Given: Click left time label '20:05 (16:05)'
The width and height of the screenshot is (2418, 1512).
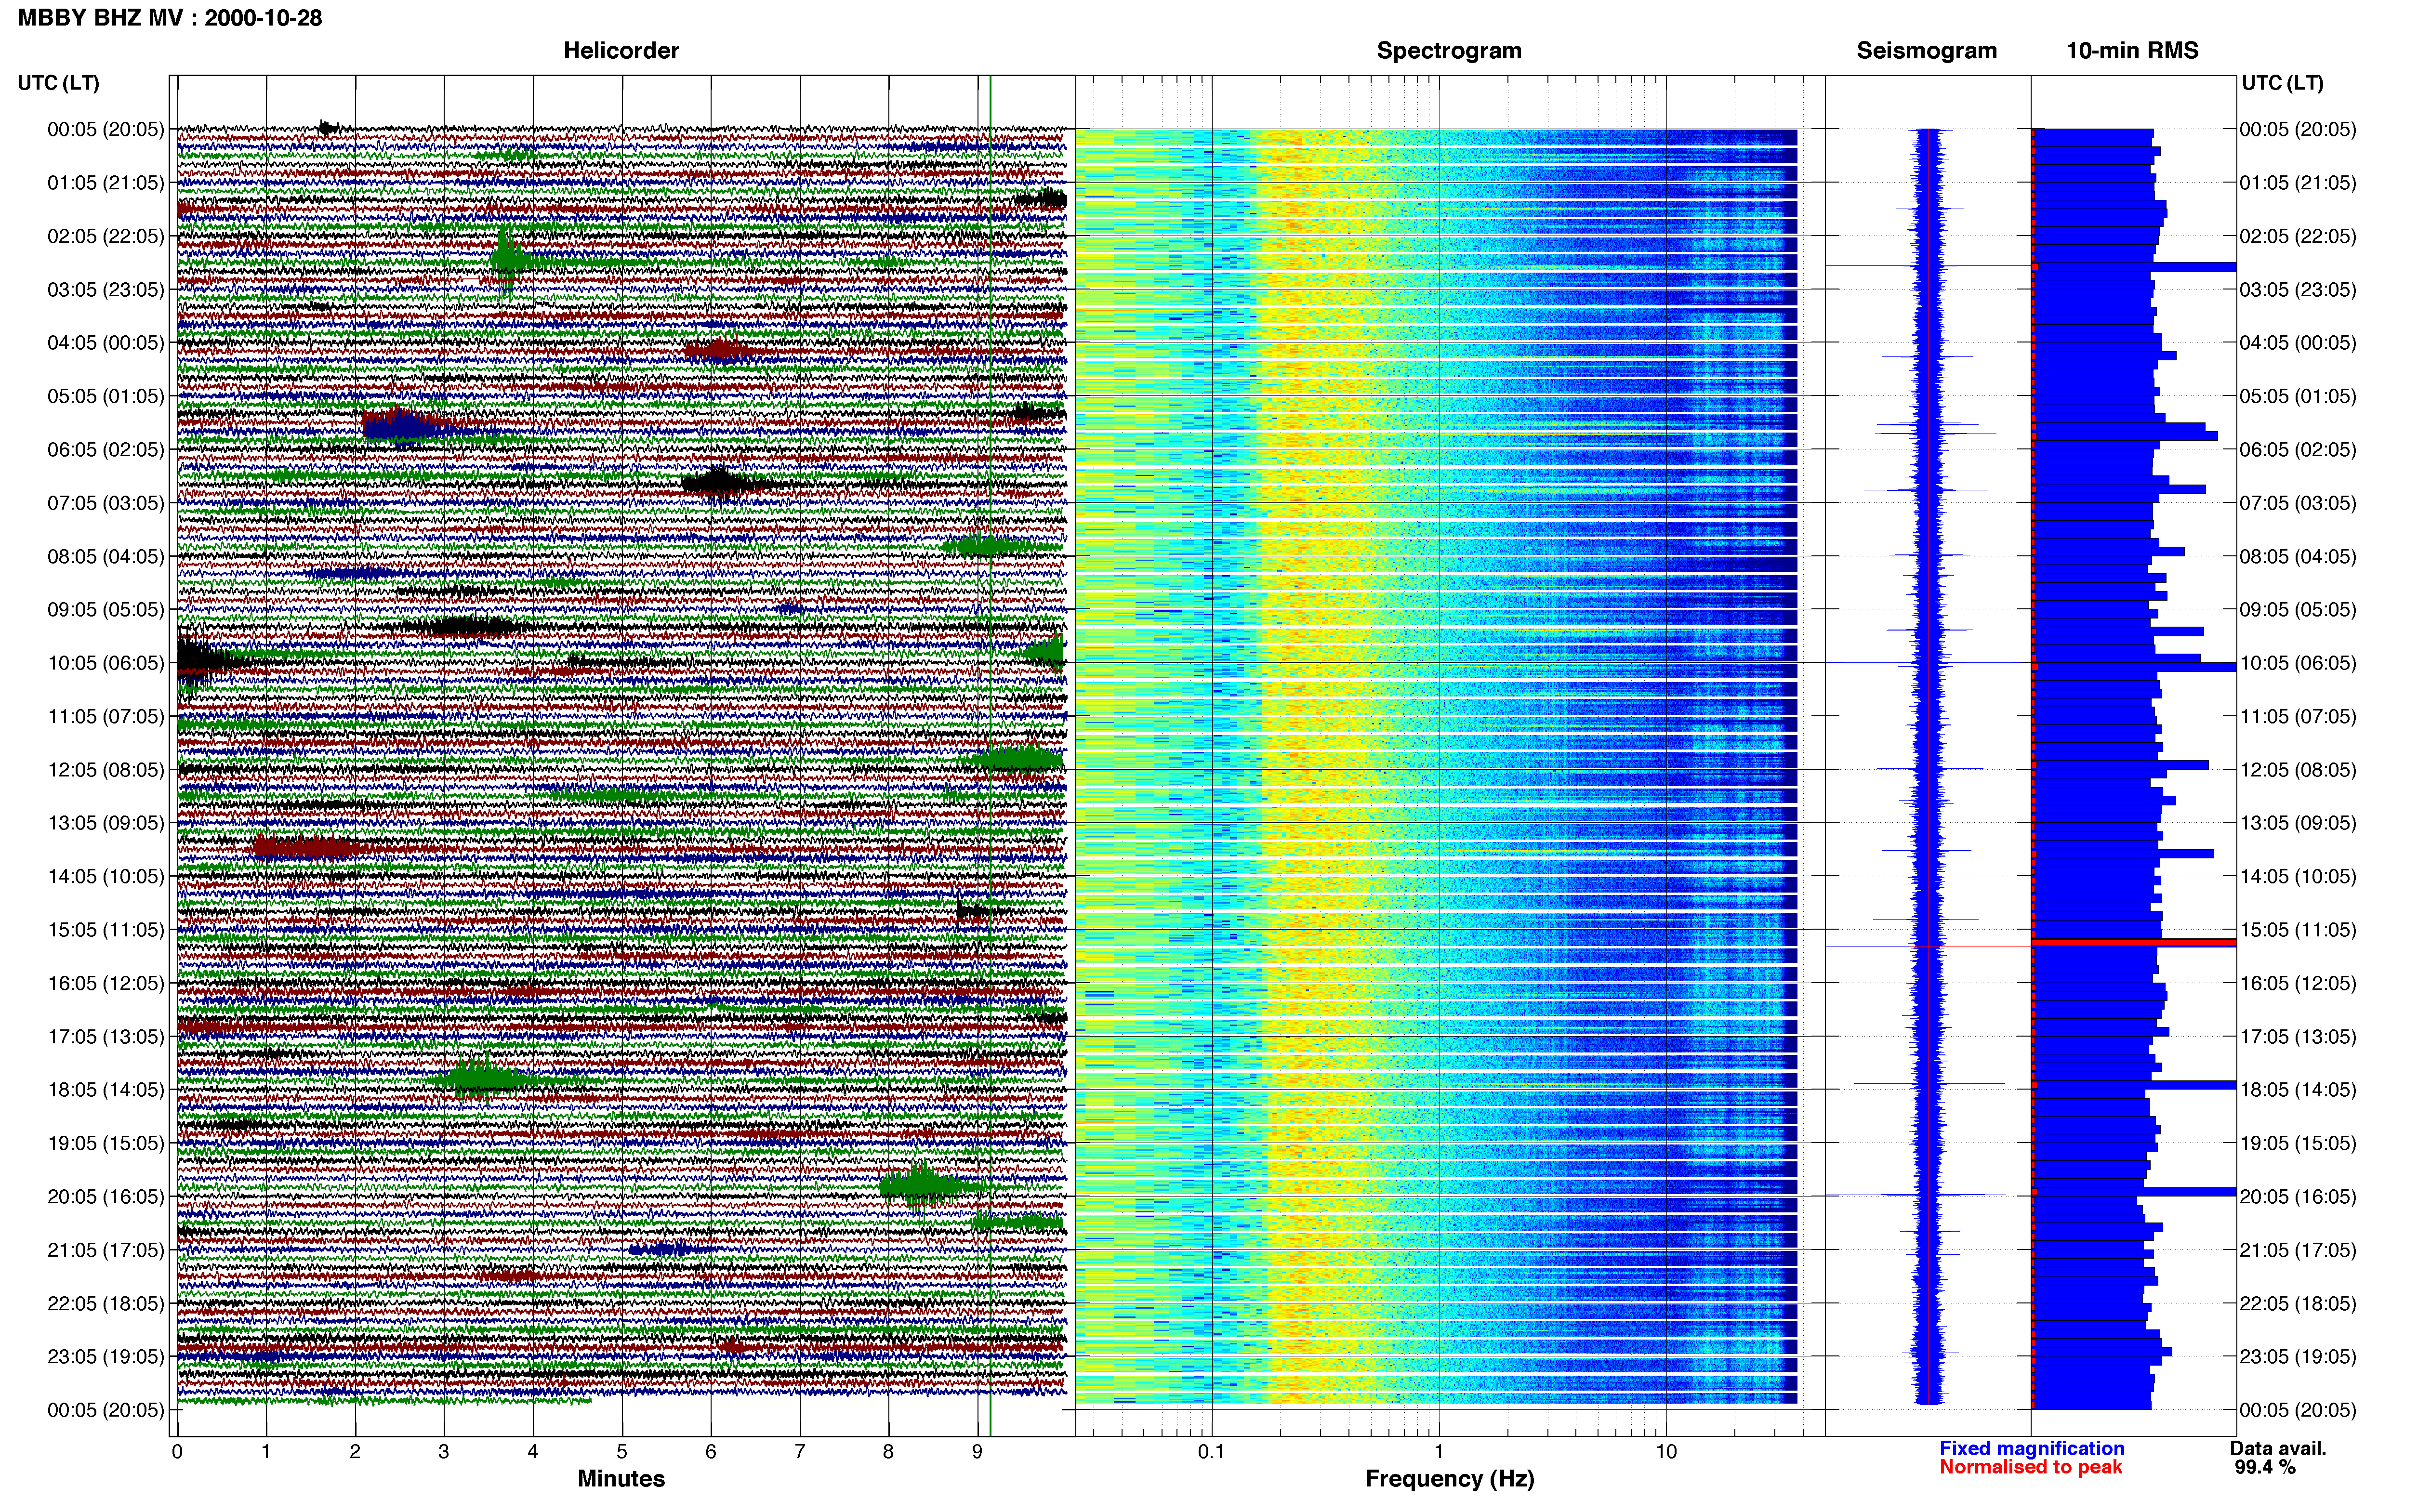Looking at the screenshot, I should tap(105, 1197).
